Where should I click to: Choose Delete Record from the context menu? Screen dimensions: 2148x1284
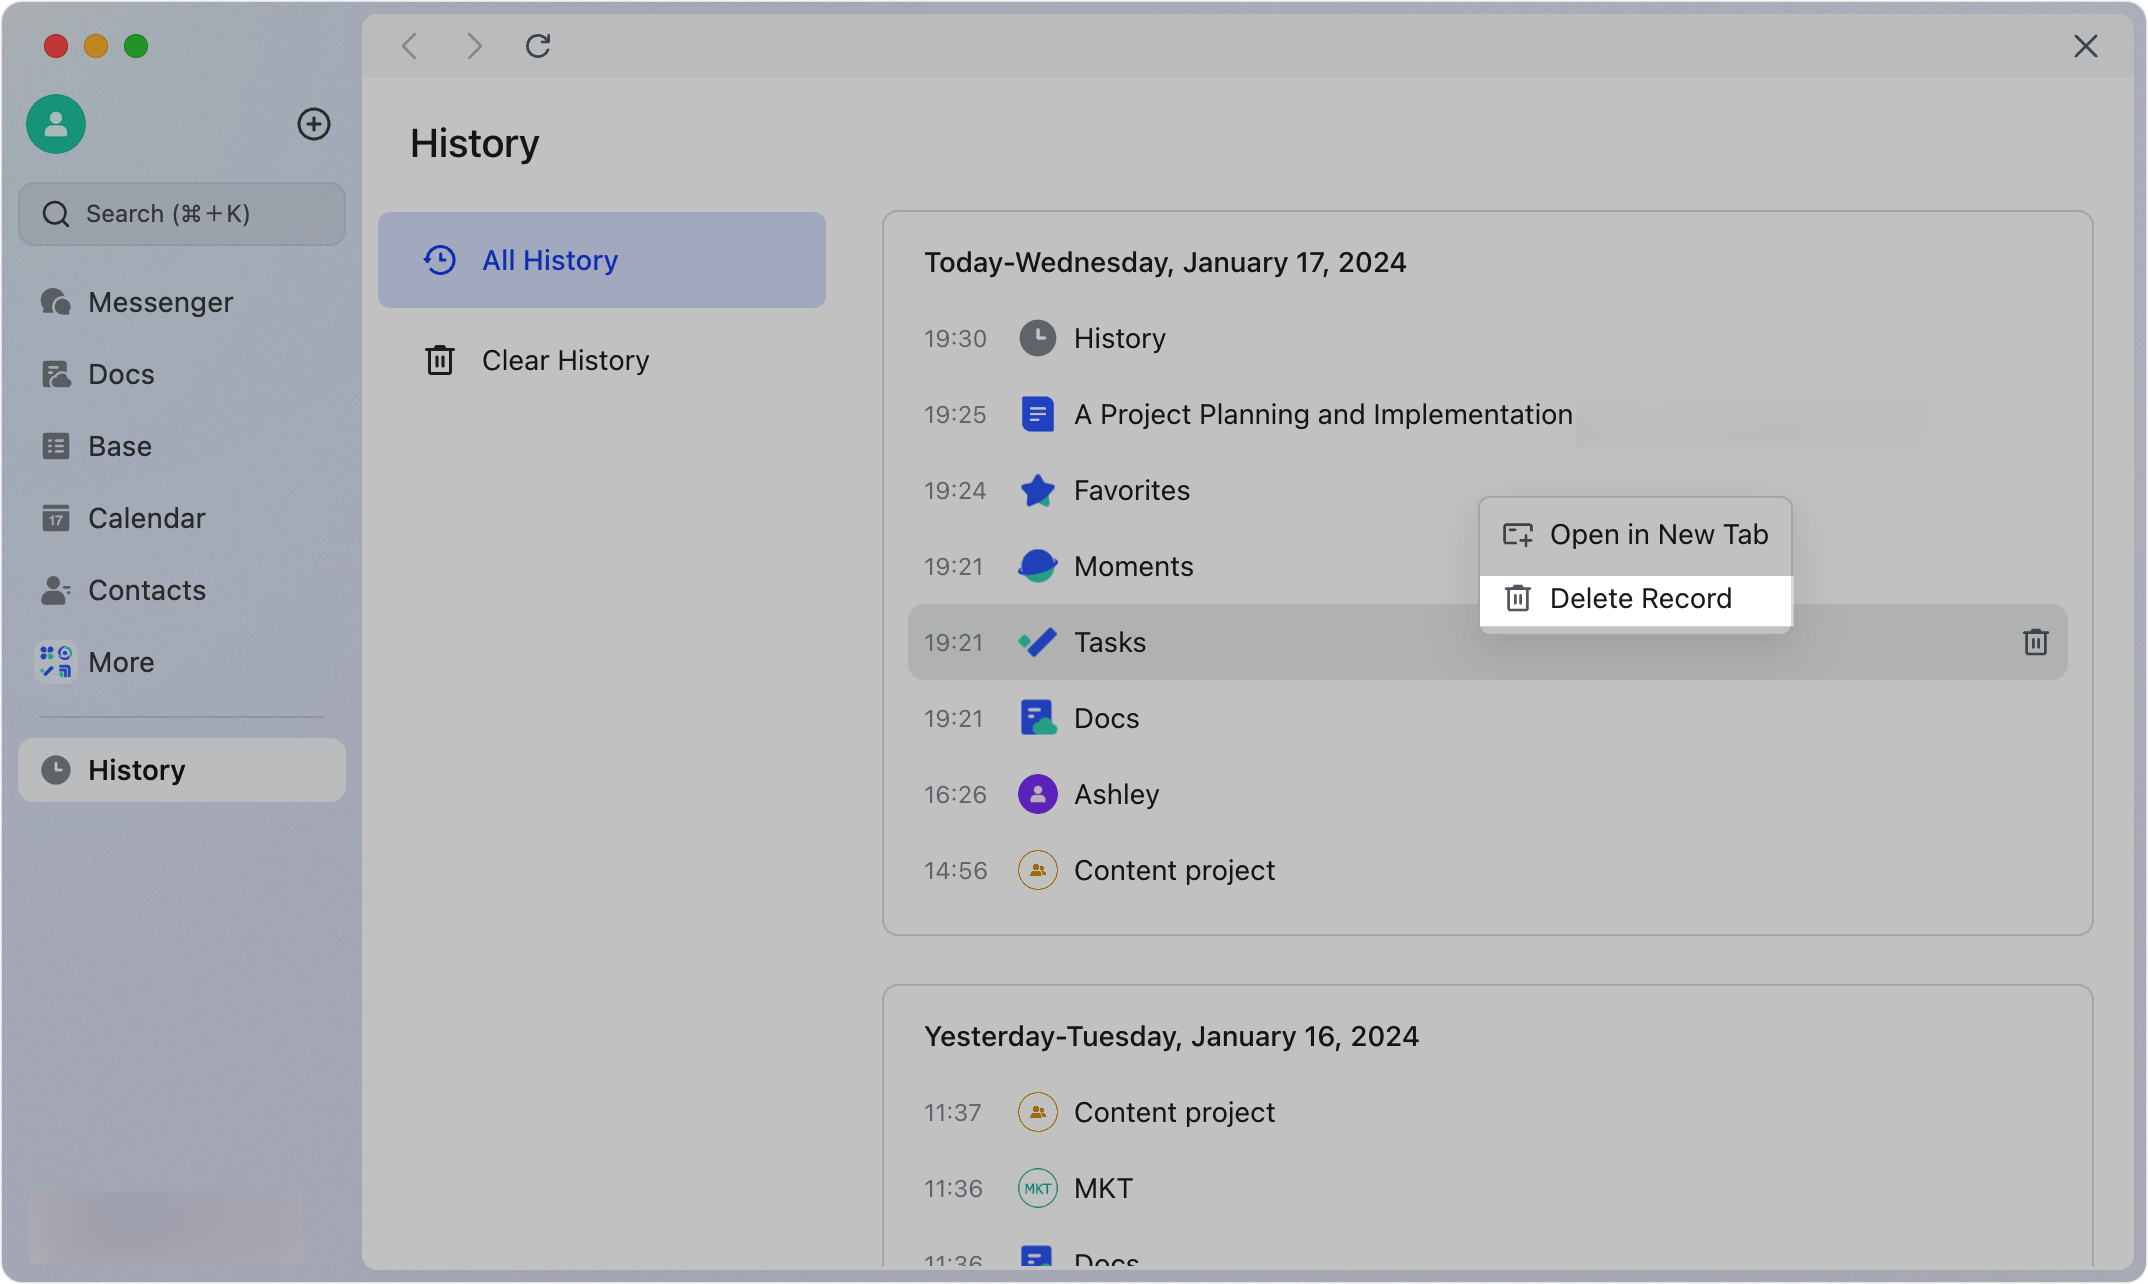click(x=1640, y=598)
